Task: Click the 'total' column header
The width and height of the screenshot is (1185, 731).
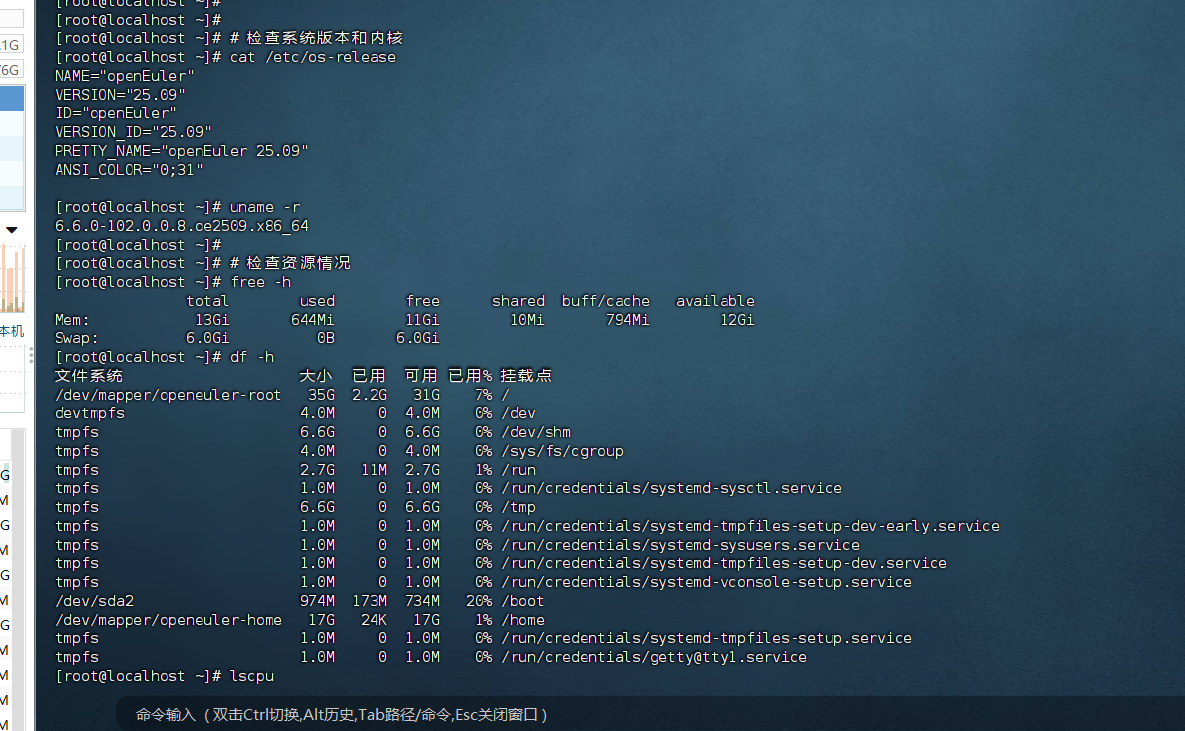Action: click(x=207, y=301)
